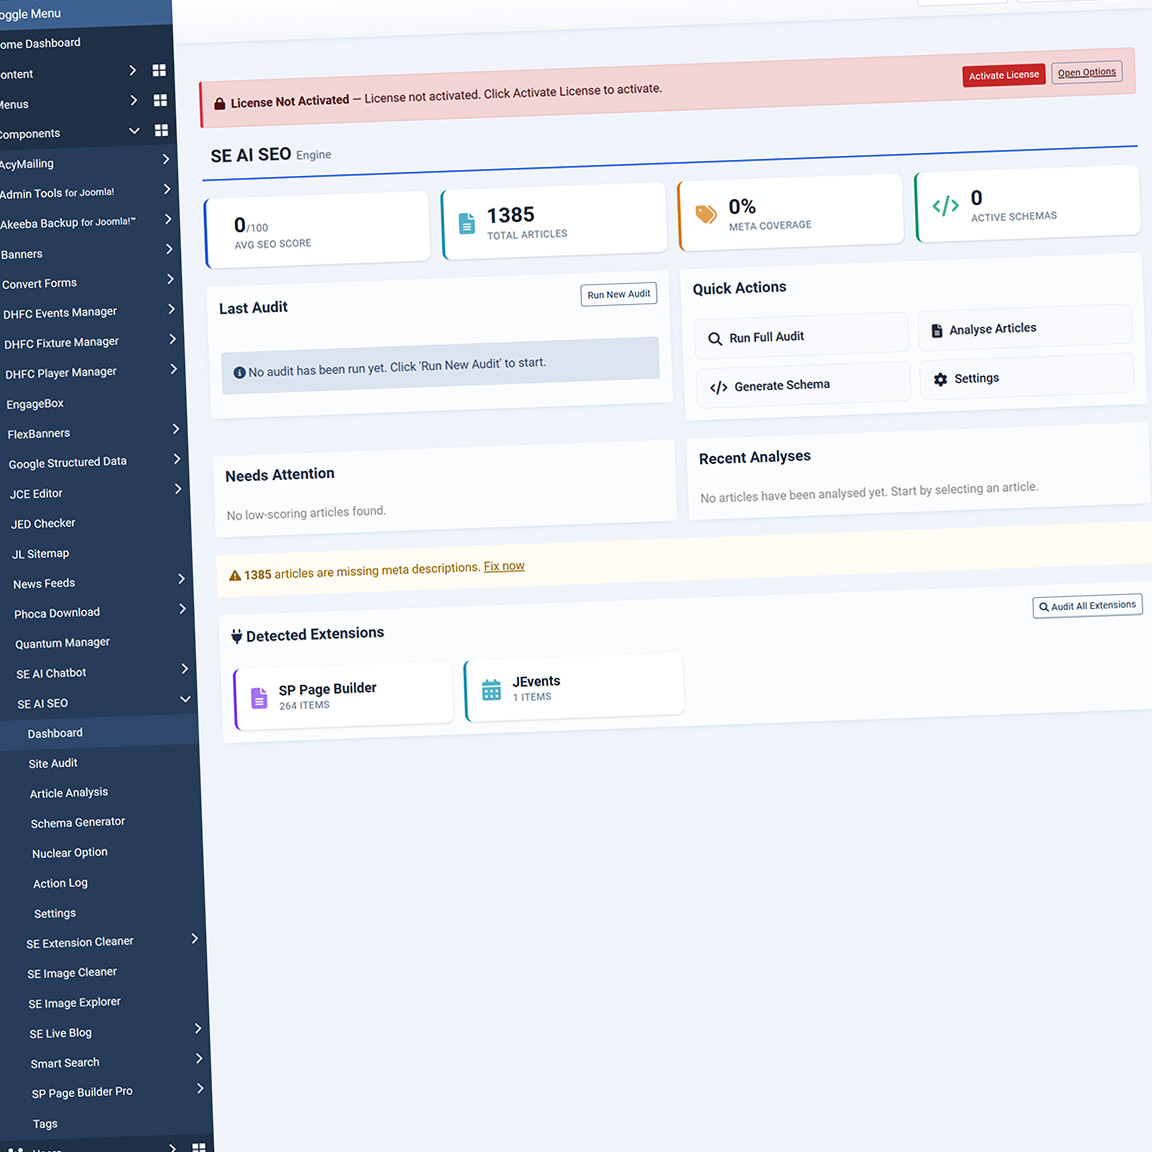Expand the SE Extension Cleaner submenu

pyautogui.click(x=194, y=938)
